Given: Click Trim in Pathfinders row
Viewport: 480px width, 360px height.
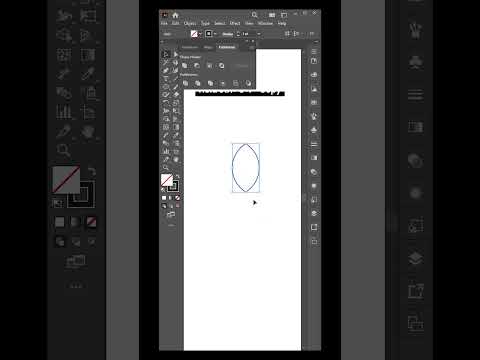Looking at the screenshot, I should pyautogui.click(x=198, y=83).
